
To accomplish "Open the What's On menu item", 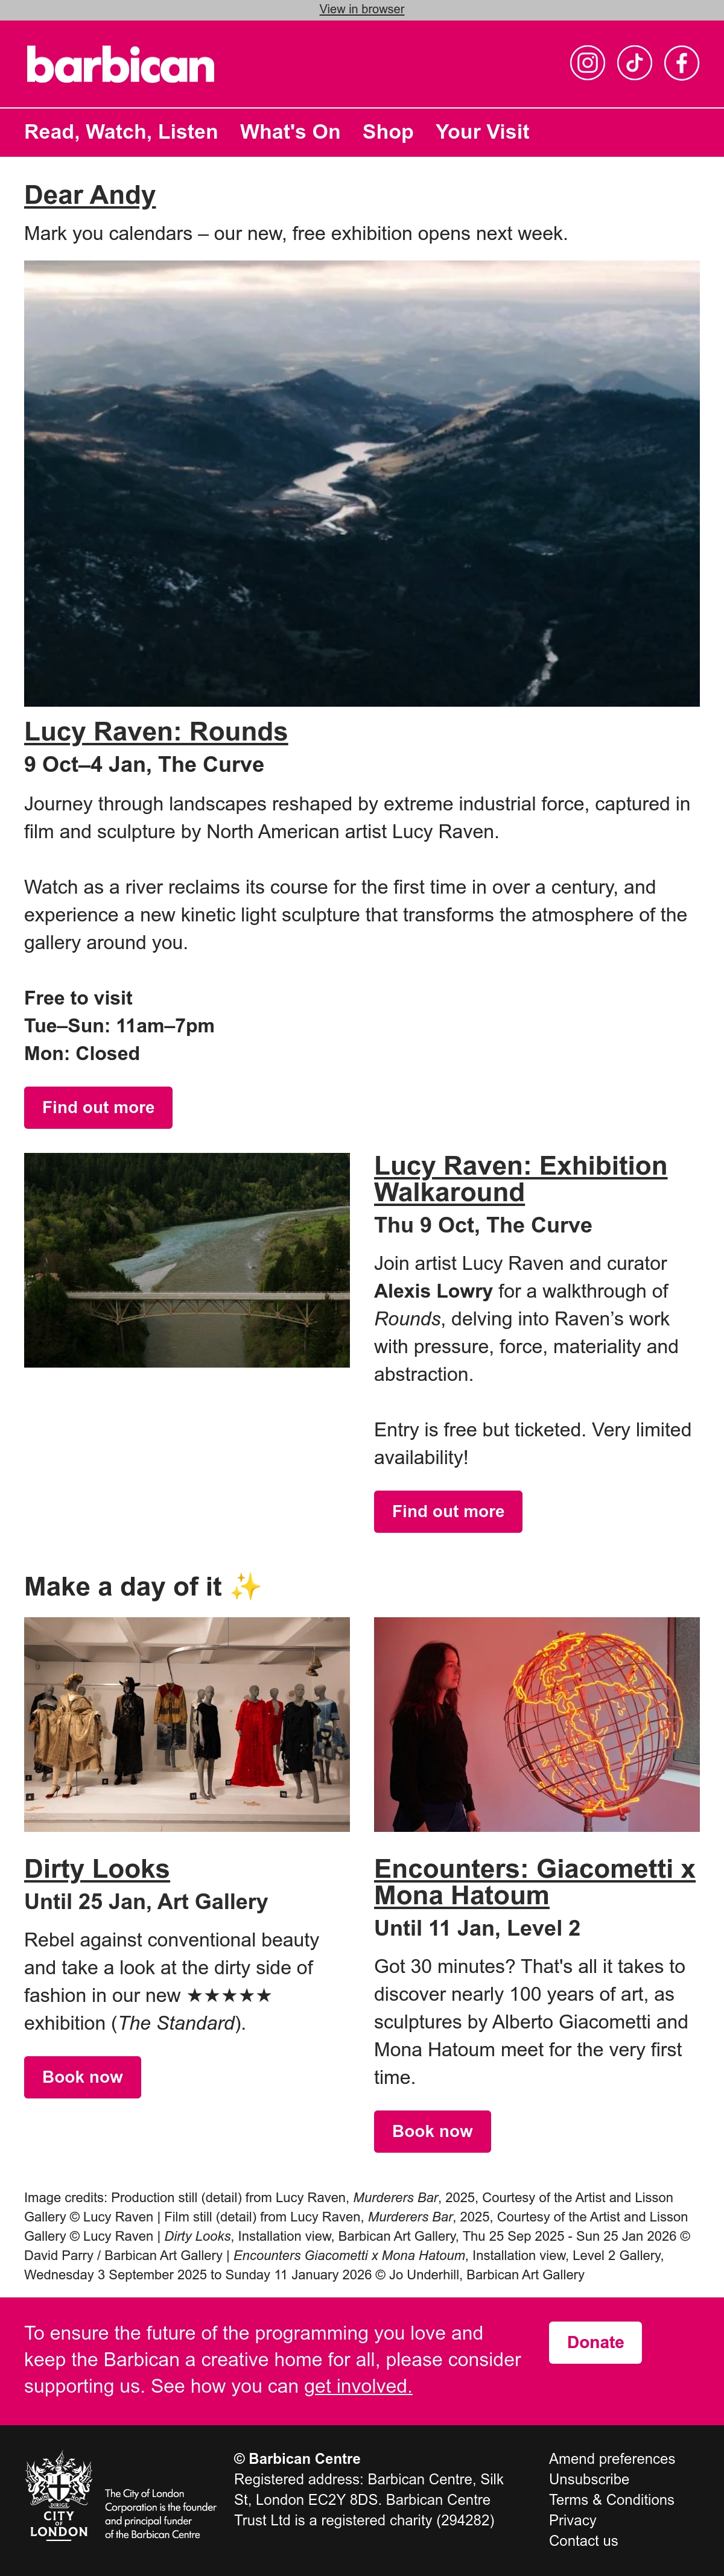I will pos(290,132).
